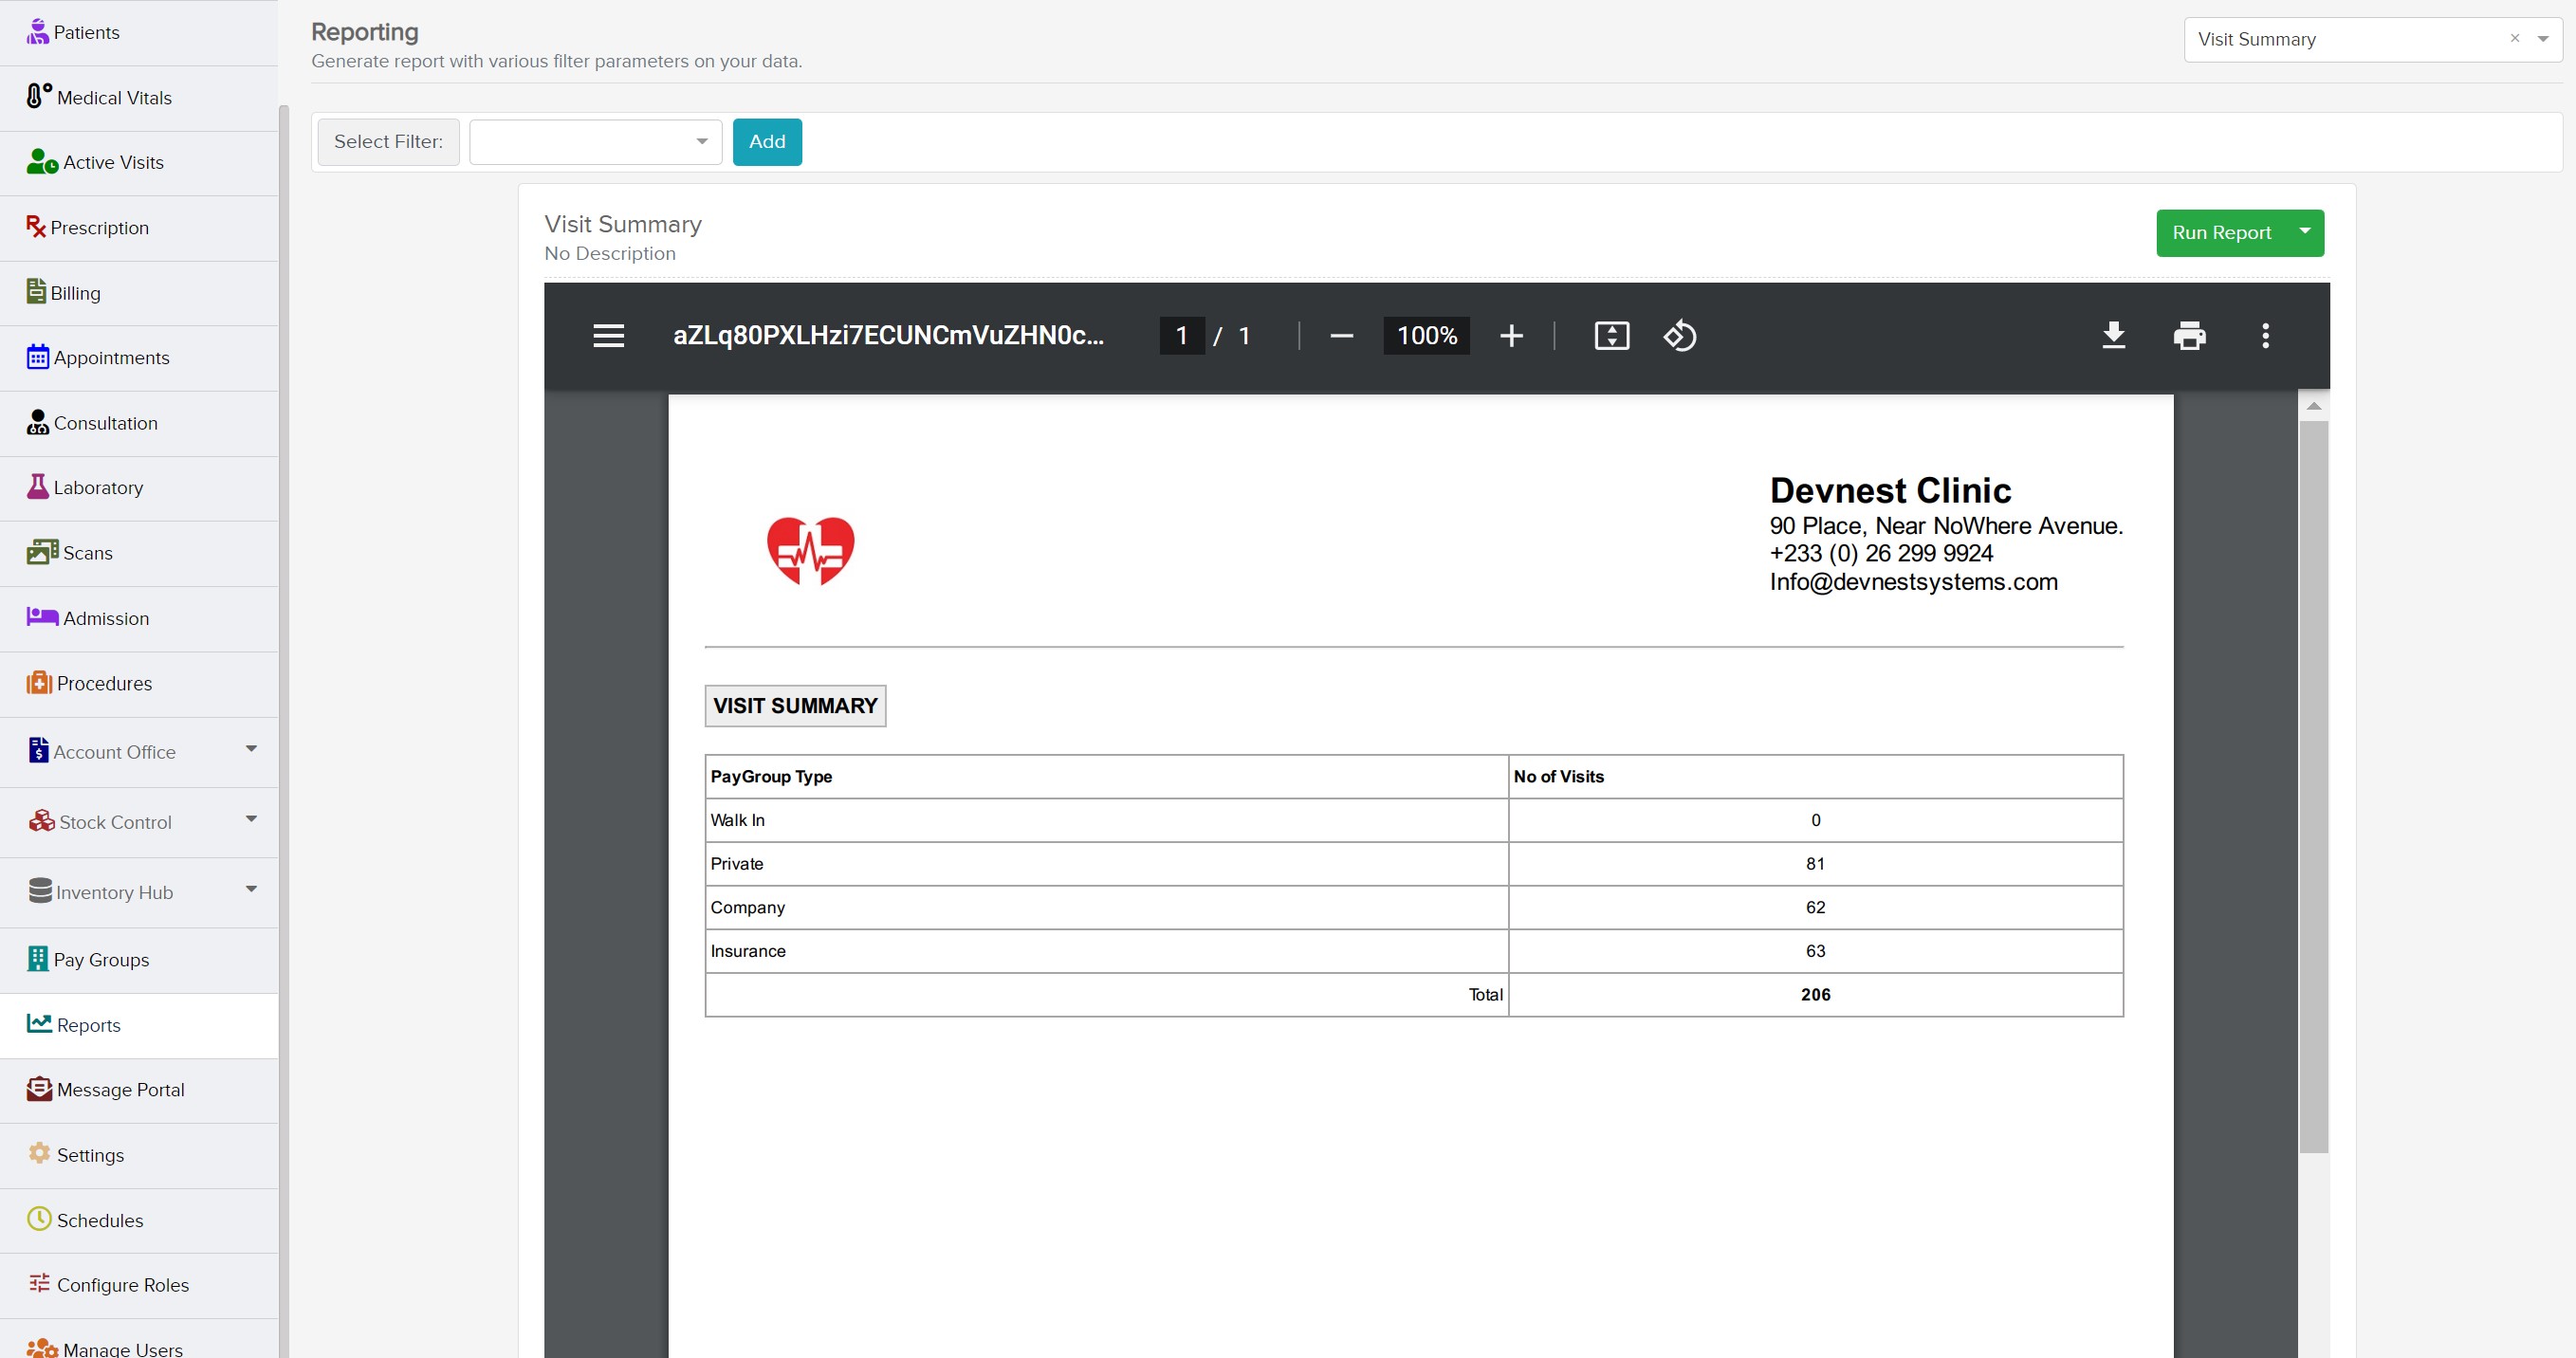
Task: Open the Visit Summary report type dropdown arrow
Action: tap(2543, 39)
